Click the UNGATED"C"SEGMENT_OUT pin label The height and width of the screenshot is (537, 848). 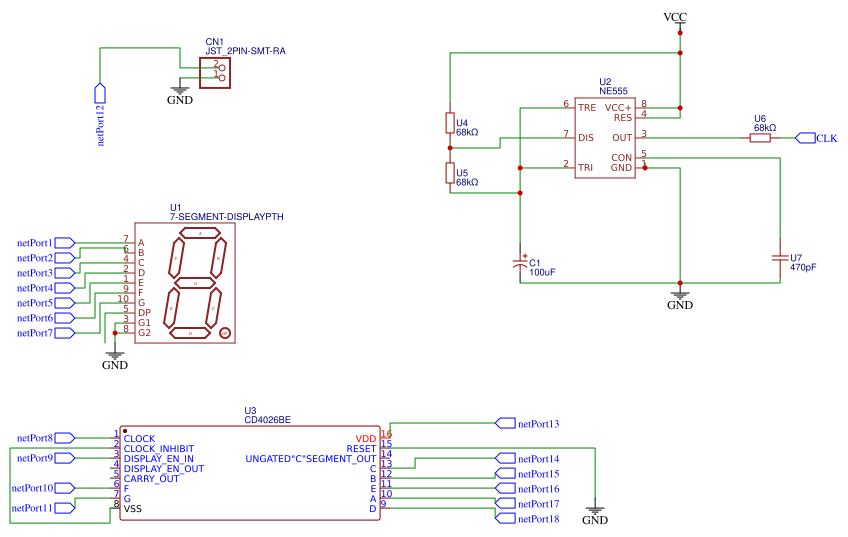point(310,459)
